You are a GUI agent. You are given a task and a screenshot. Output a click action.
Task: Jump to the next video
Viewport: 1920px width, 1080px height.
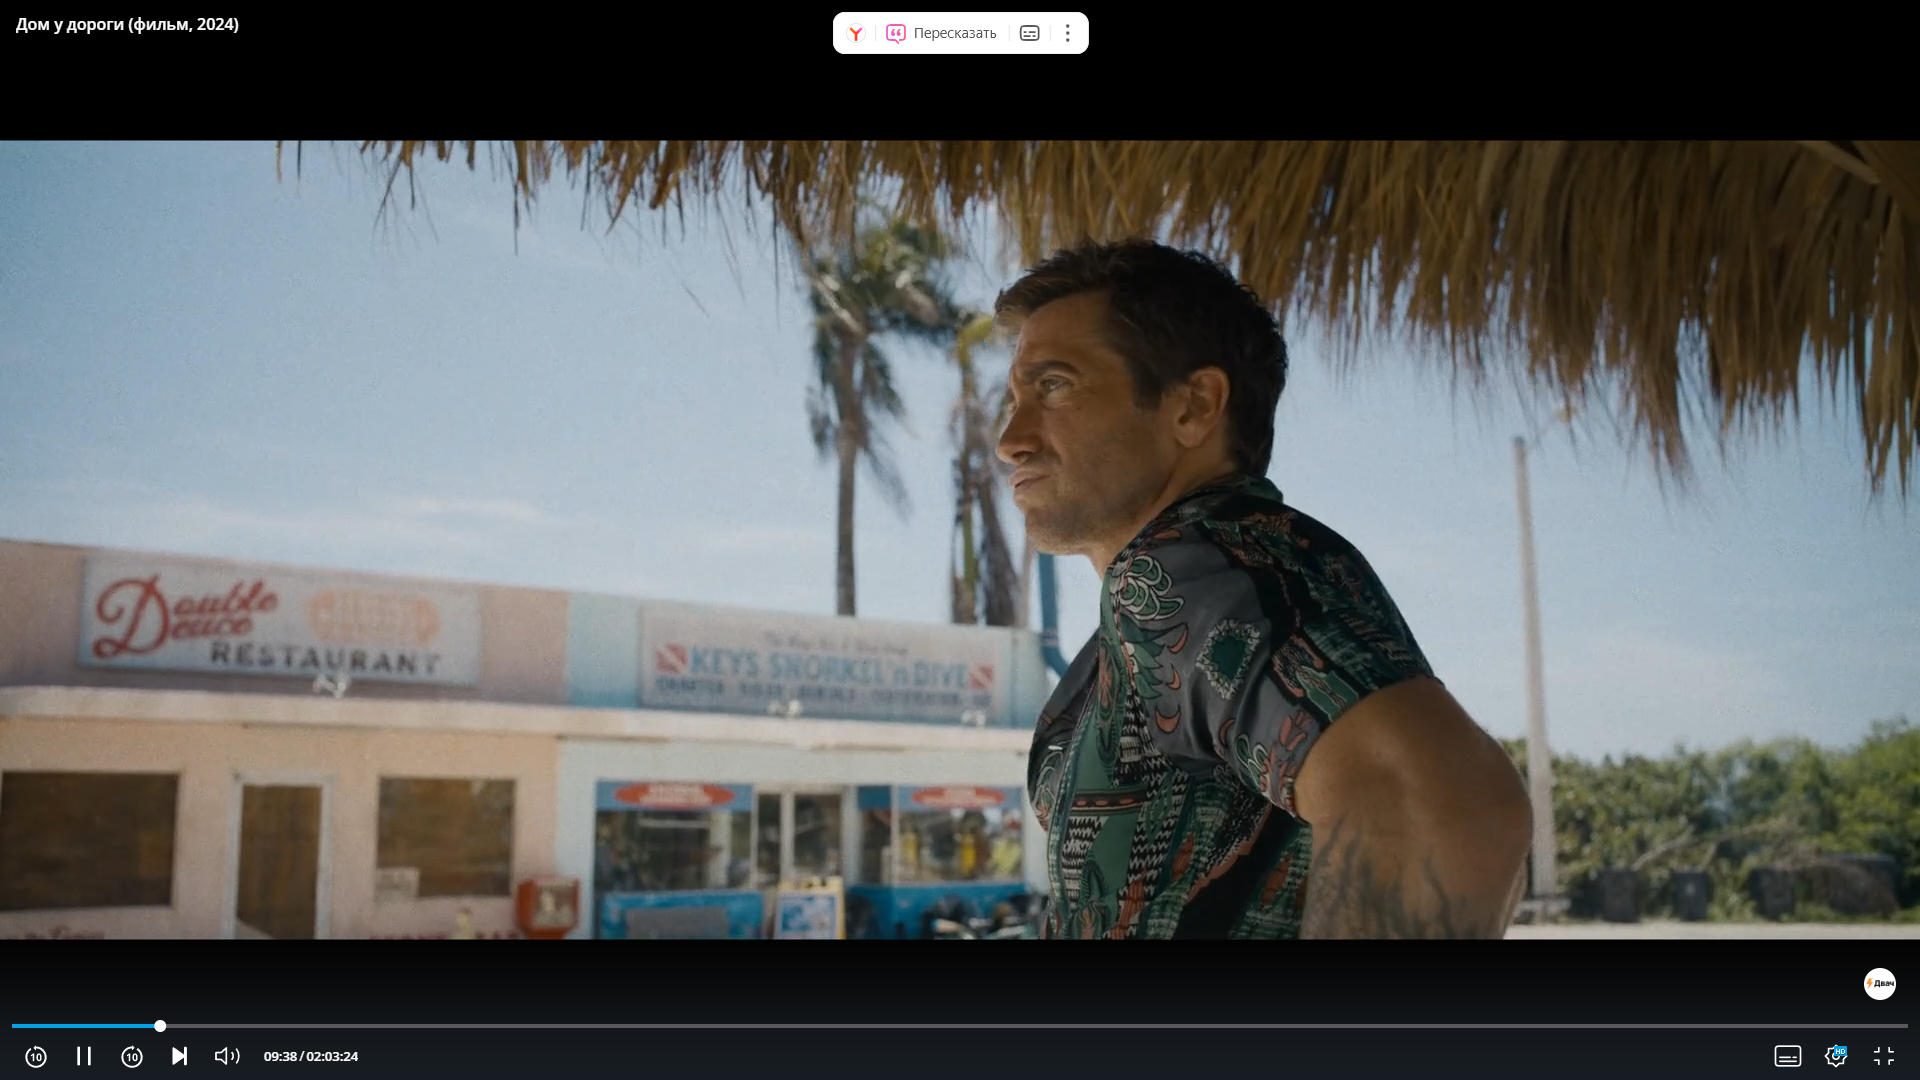pos(179,1056)
